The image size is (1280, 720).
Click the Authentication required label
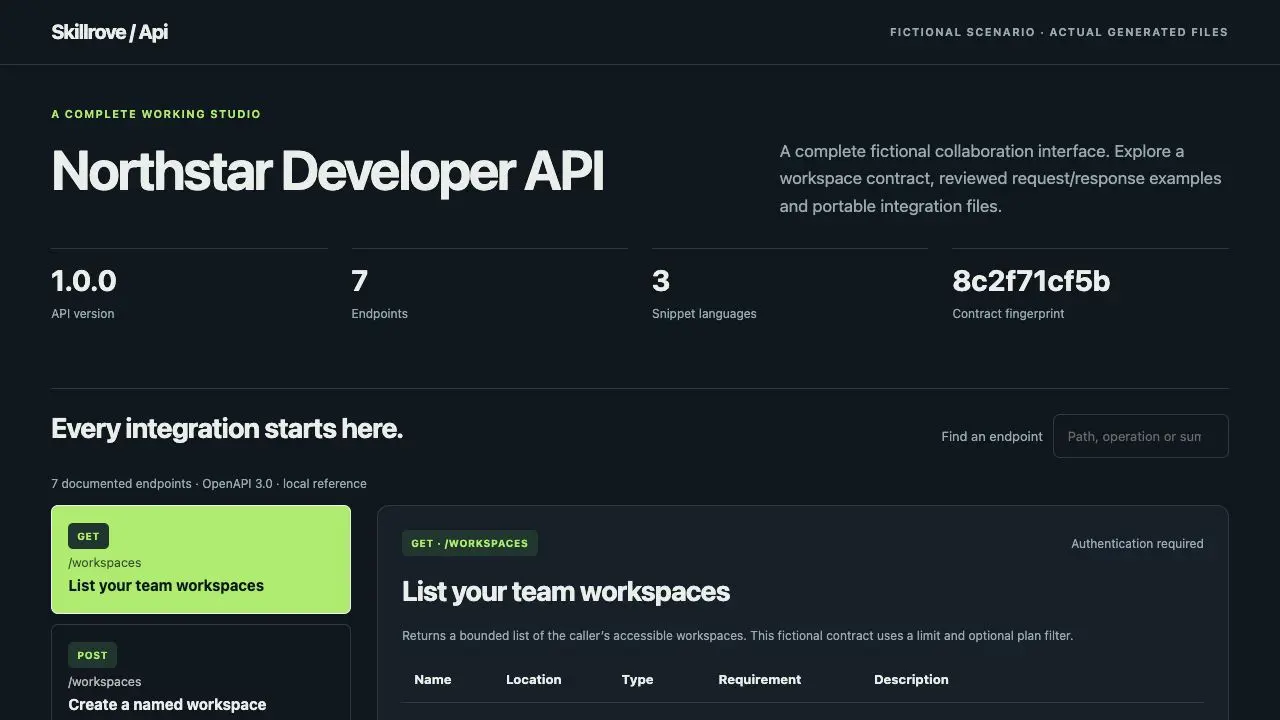(x=1137, y=544)
